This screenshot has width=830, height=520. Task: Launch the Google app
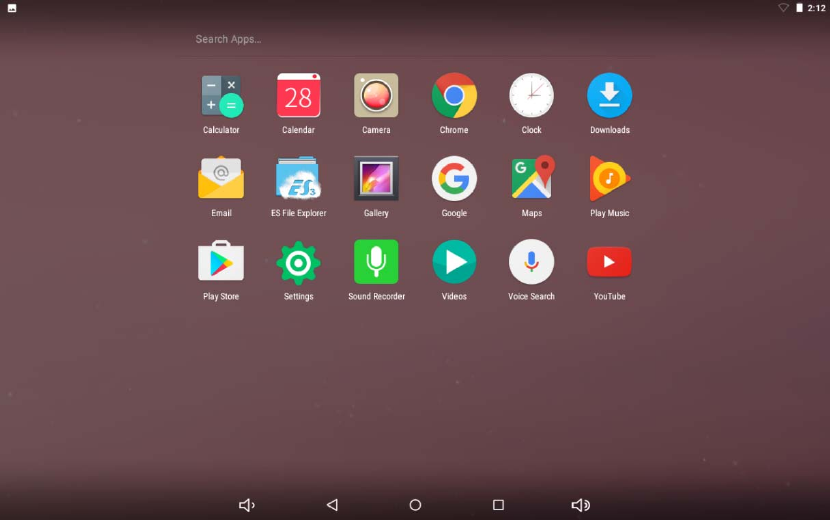point(454,178)
